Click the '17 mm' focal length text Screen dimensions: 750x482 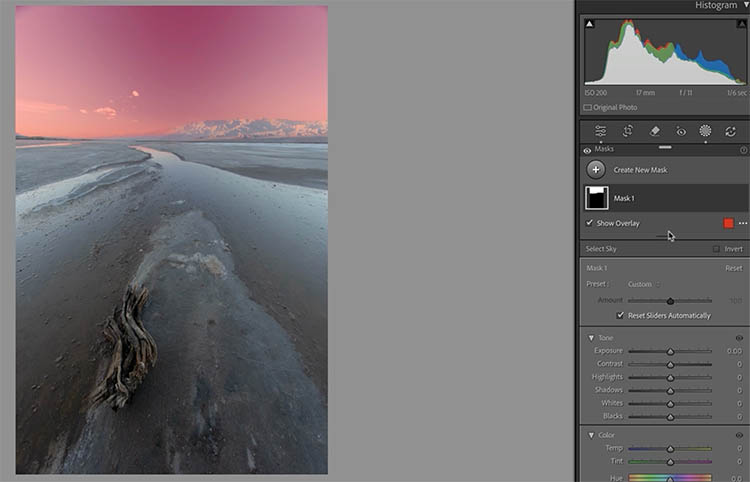pyautogui.click(x=645, y=93)
